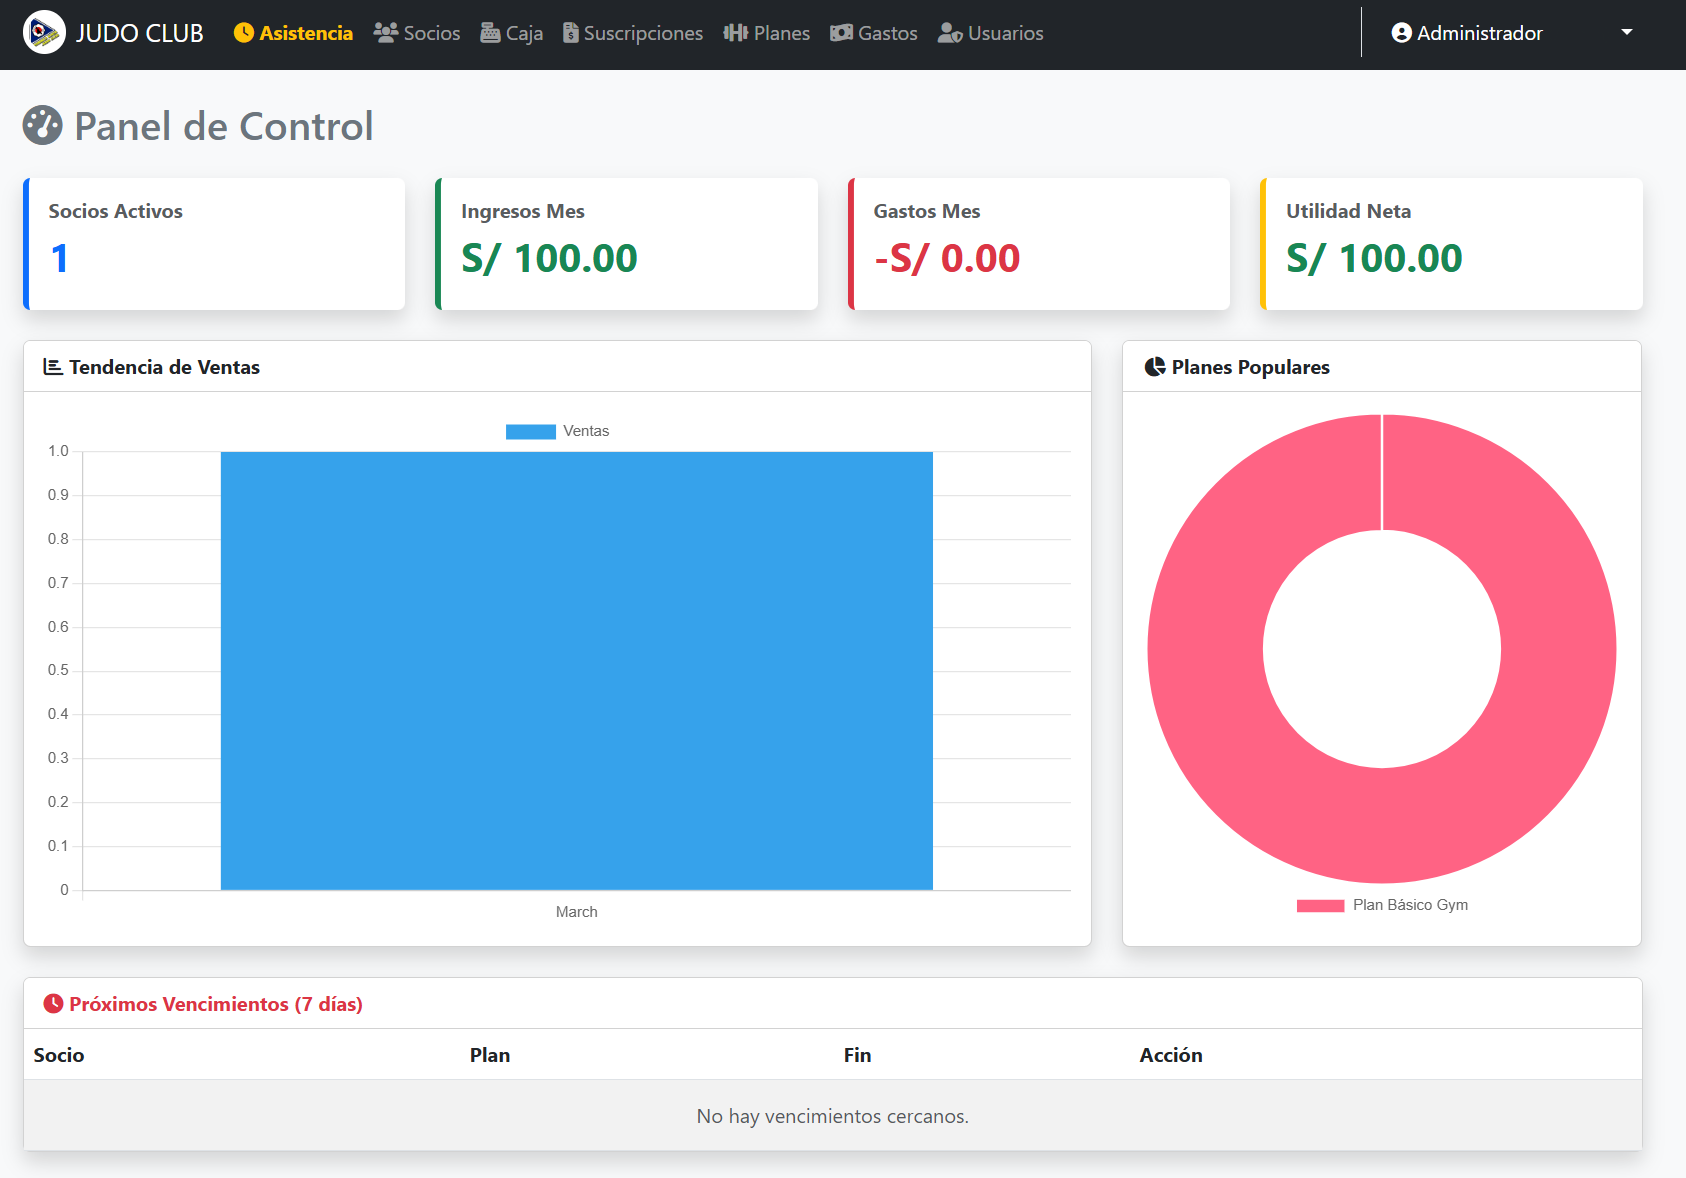Click the Administrador user avatar icon
The width and height of the screenshot is (1686, 1178).
coord(1402,33)
